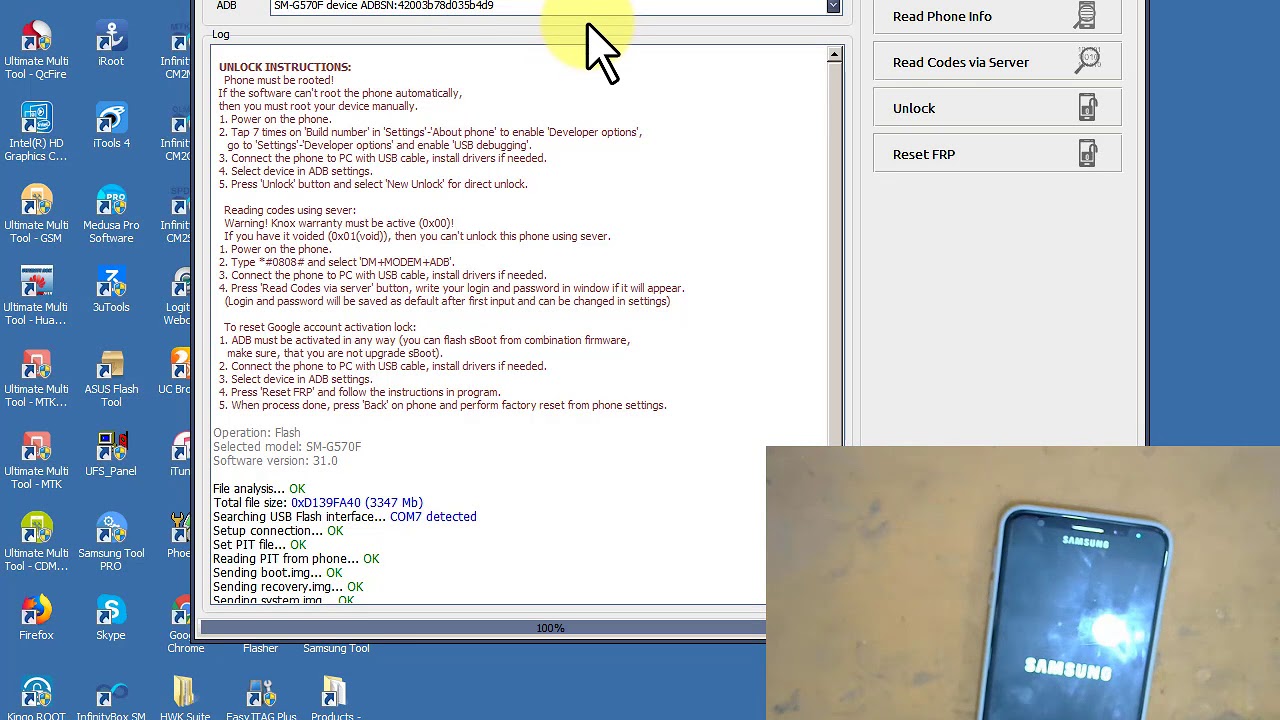This screenshot has height=720, width=1280.
Task: Launch Ultimate Multi Tool - GSM shortcut
Action: 36,214
